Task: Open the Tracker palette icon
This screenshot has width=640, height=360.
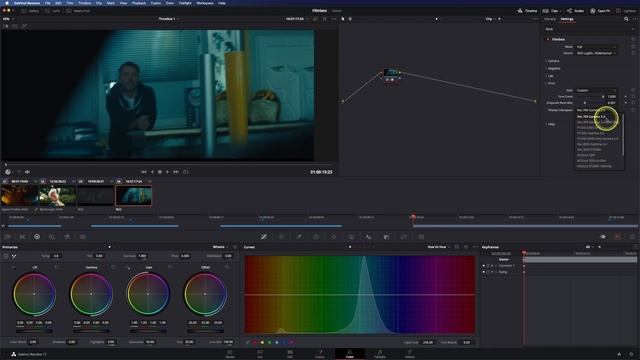Action: coord(333,237)
